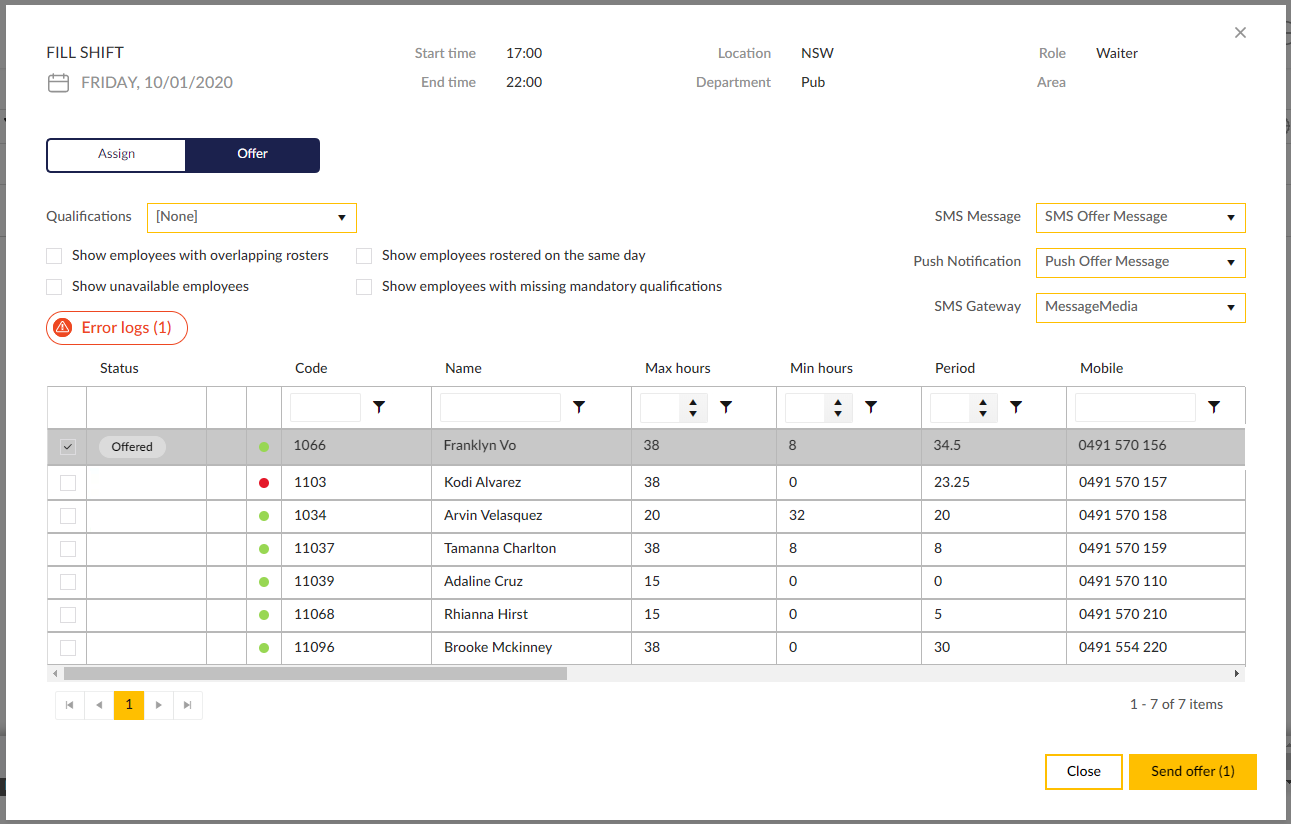Select the Tamanna Charlton name cell
1291x824 pixels.
tap(531, 549)
